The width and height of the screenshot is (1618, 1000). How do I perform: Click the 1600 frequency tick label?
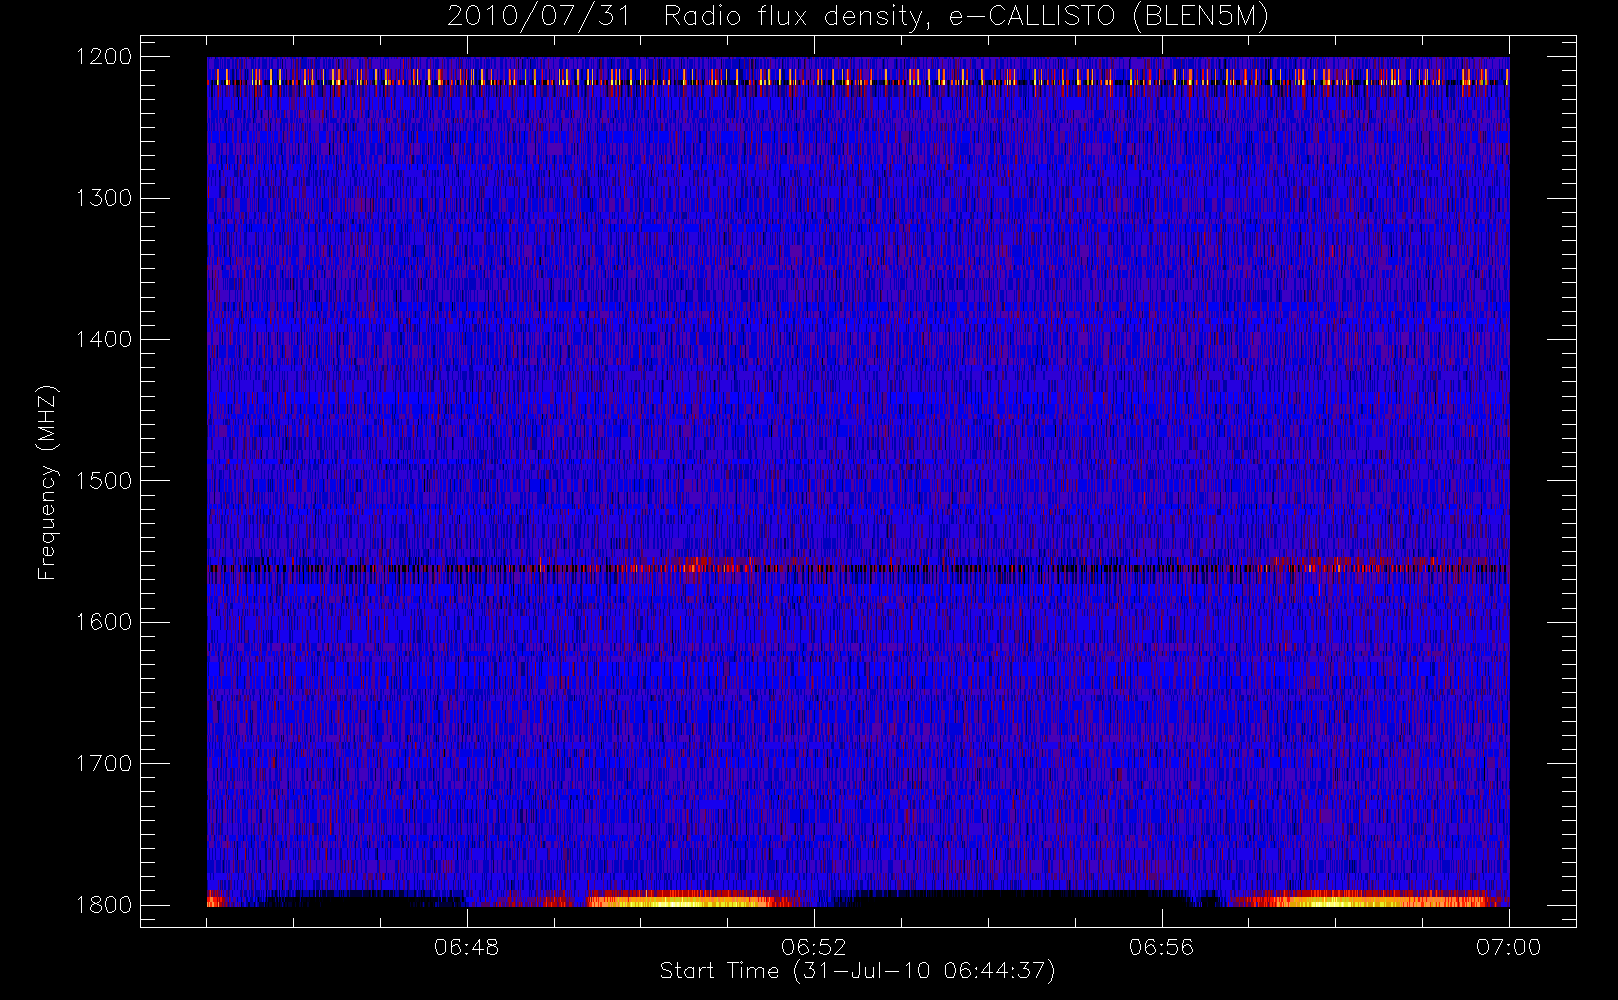(105, 622)
